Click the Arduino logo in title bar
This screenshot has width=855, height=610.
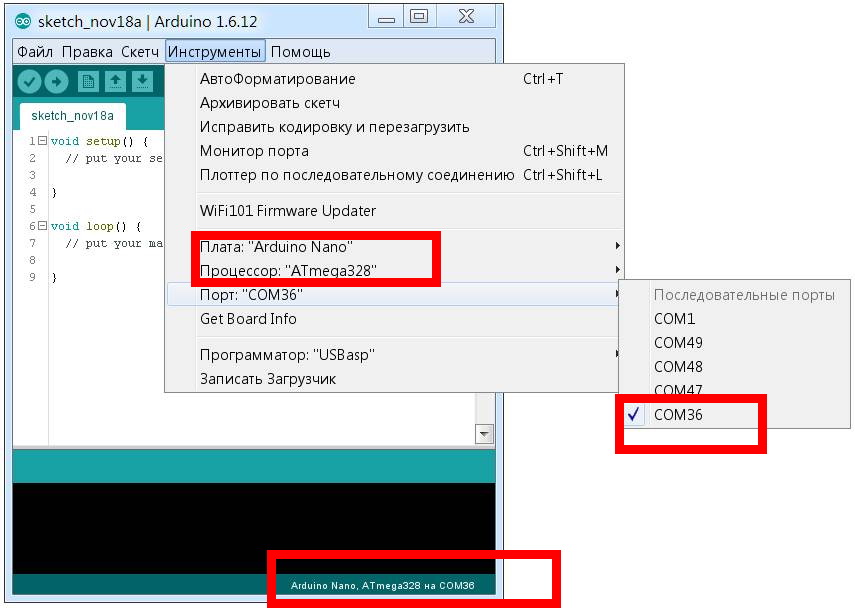24,20
